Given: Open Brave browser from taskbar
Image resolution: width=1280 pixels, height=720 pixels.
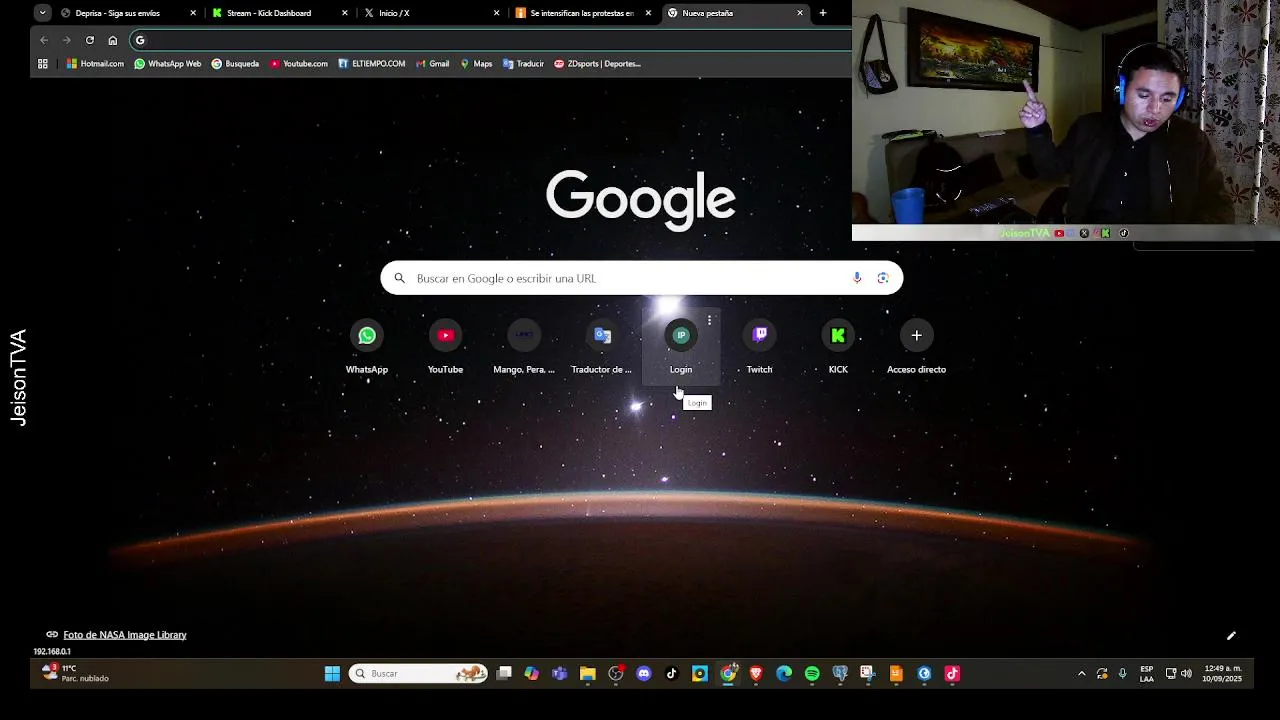Looking at the screenshot, I should pyautogui.click(x=756, y=674).
